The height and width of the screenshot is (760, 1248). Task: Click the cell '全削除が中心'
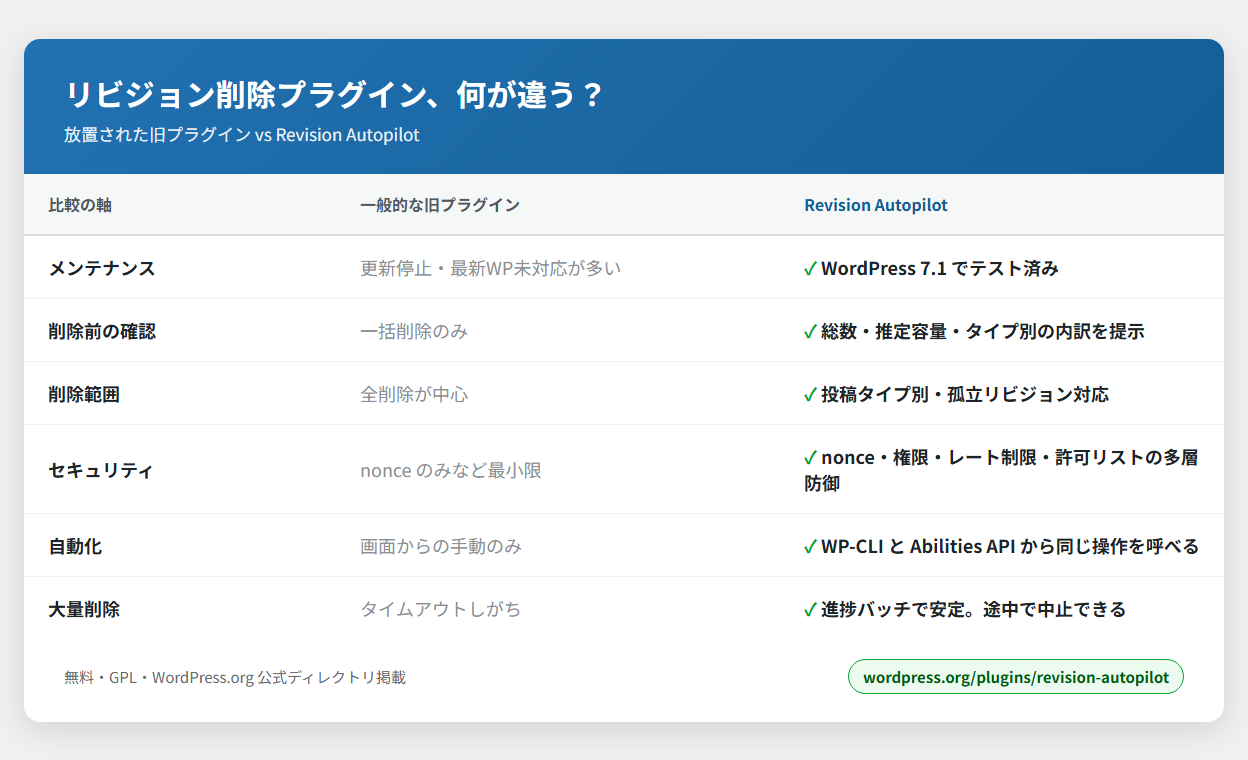tap(414, 394)
